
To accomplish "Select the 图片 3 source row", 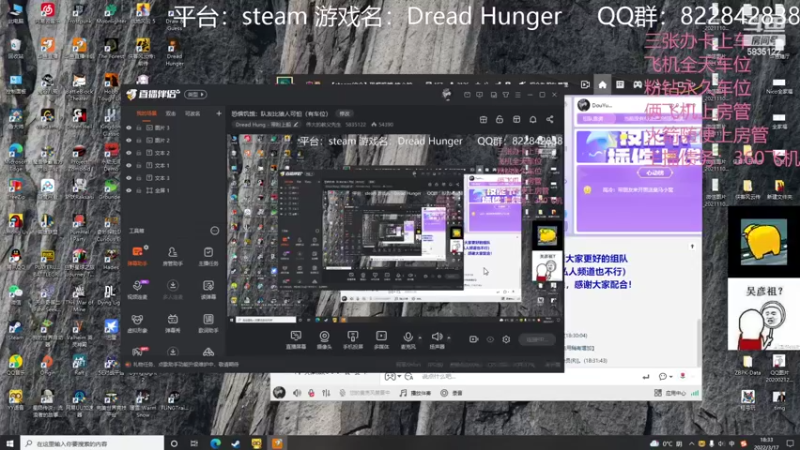I will pos(173,128).
